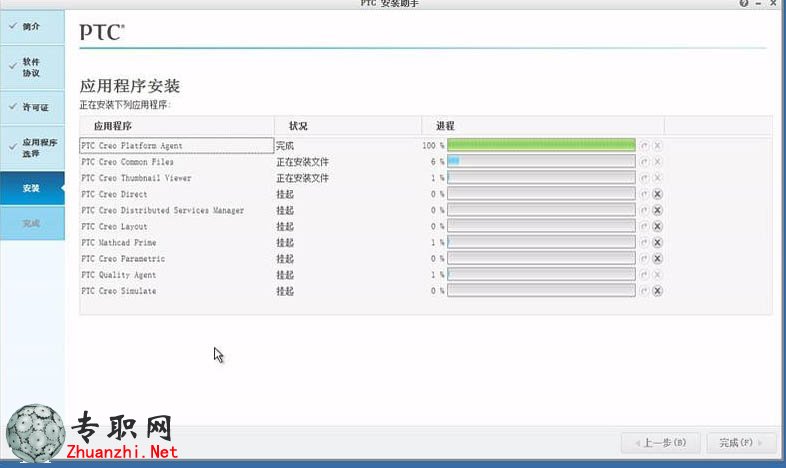Select the PTC Creo Parametric row name
786x468 pixels.
point(123,259)
